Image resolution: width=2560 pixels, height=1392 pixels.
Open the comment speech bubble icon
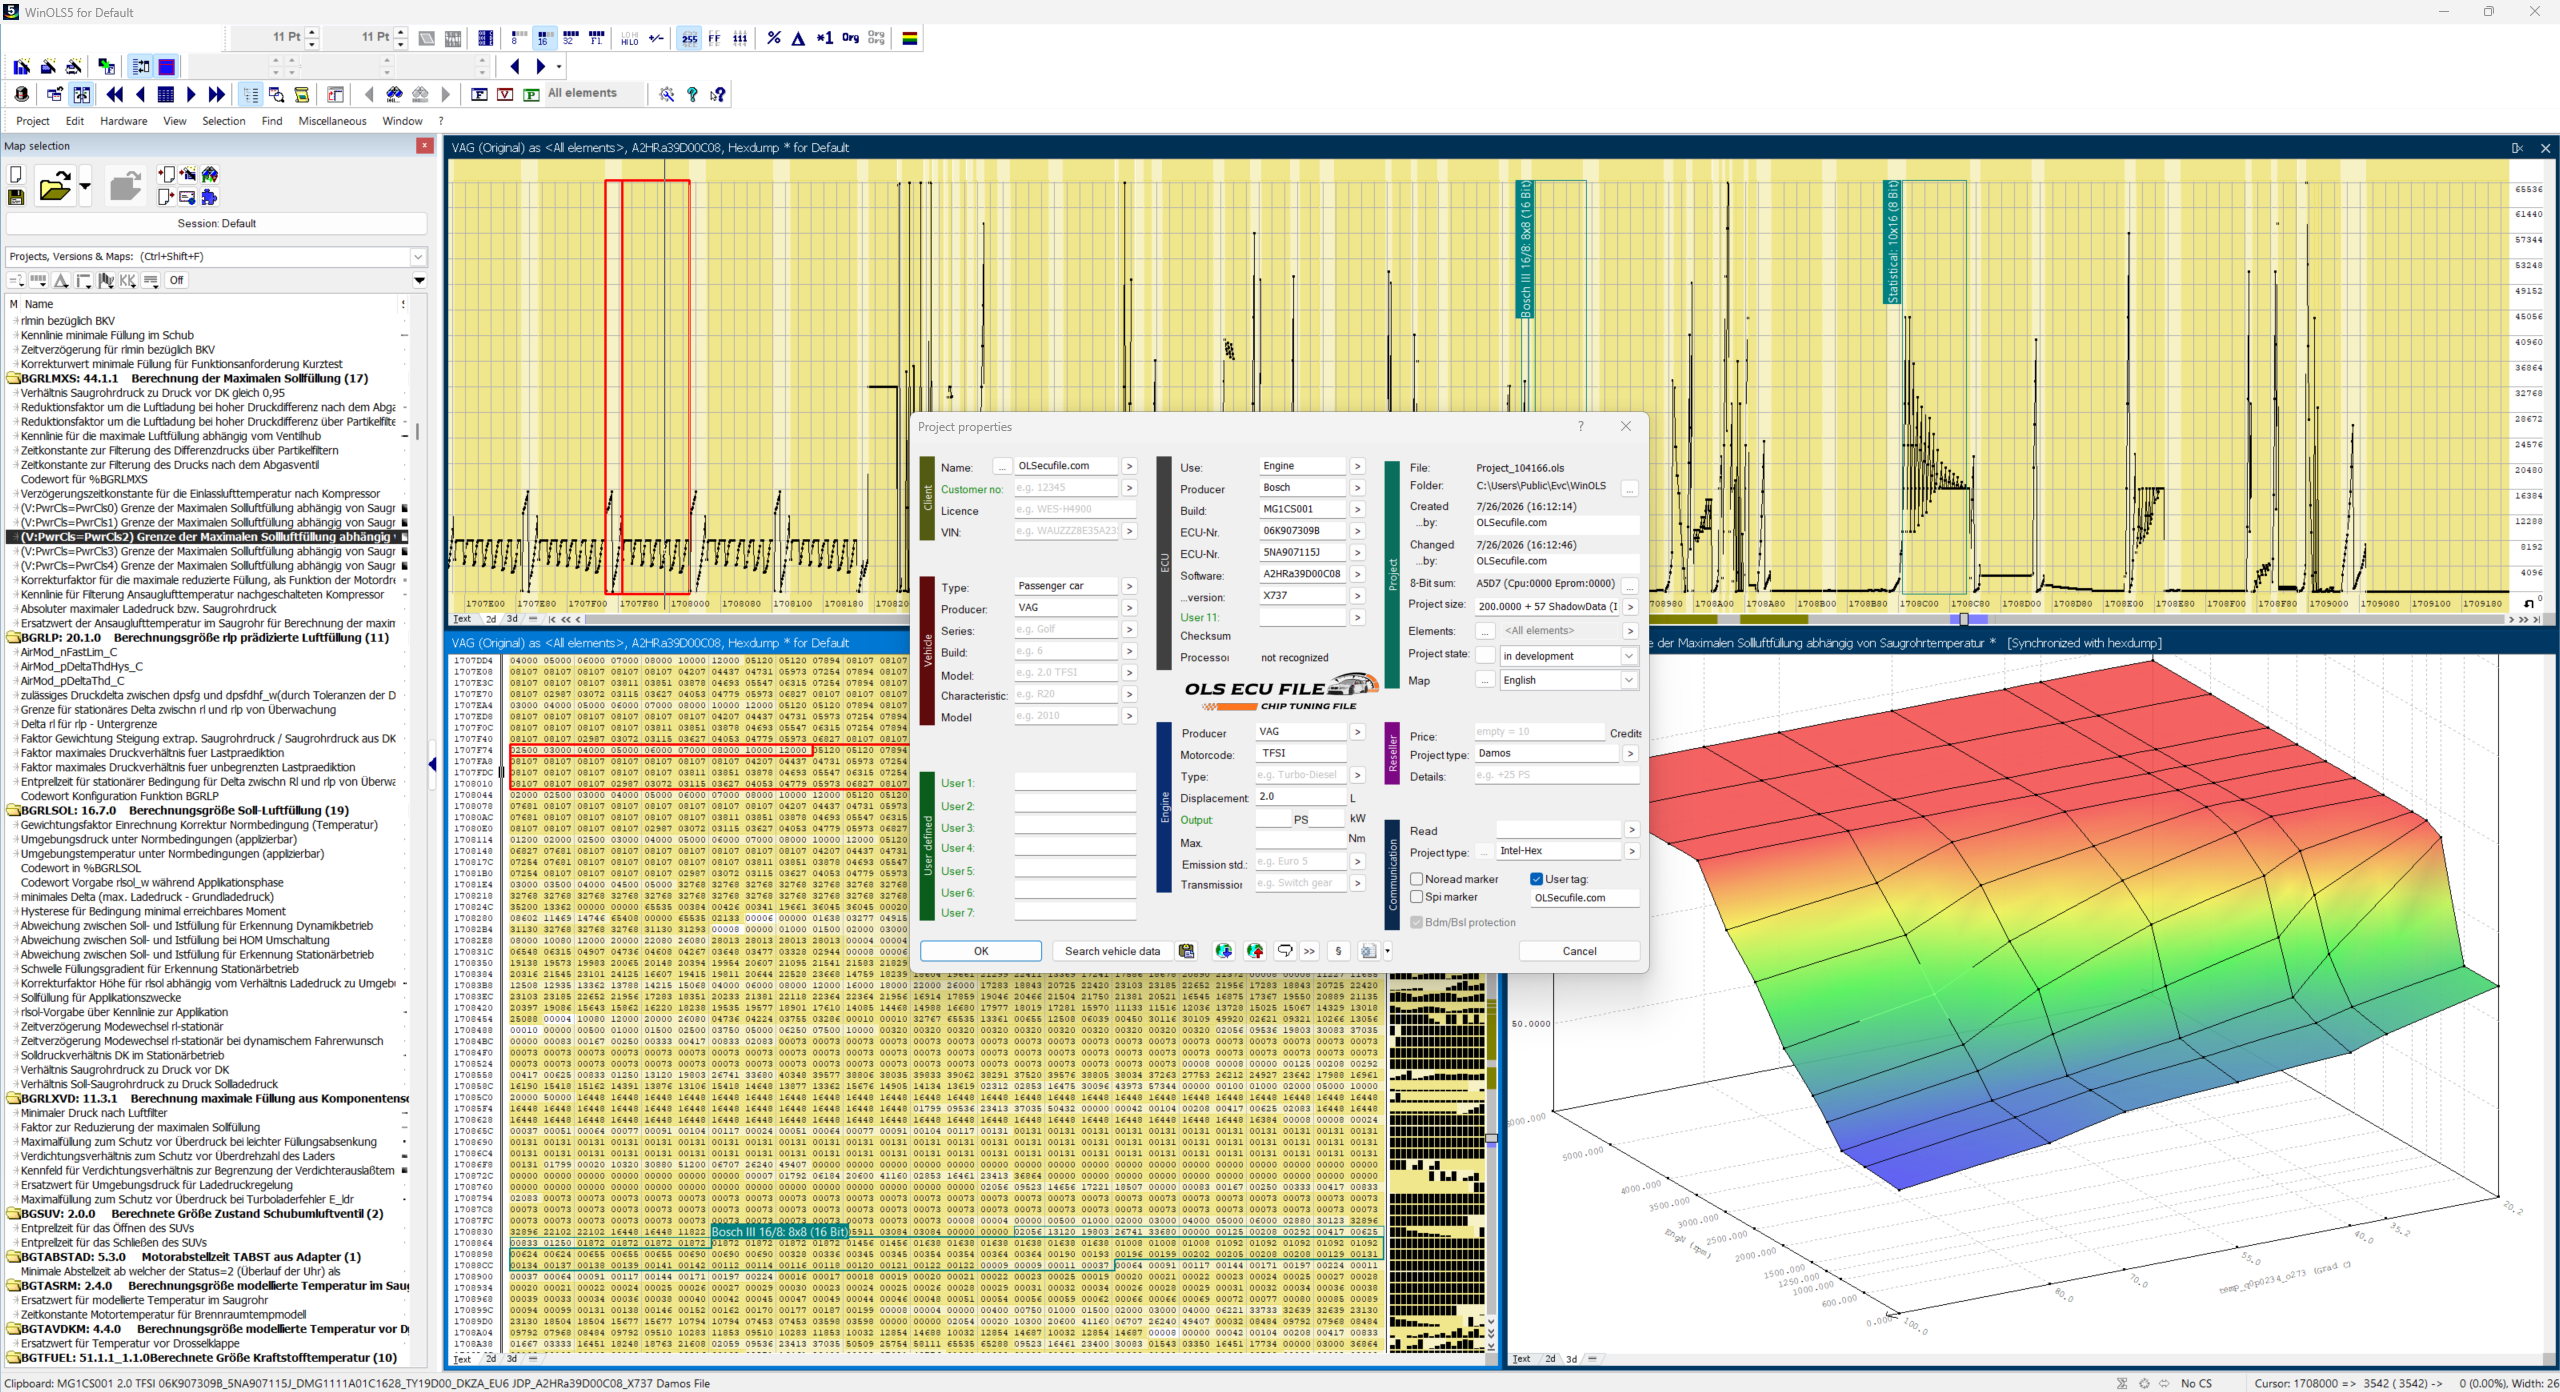(1285, 951)
